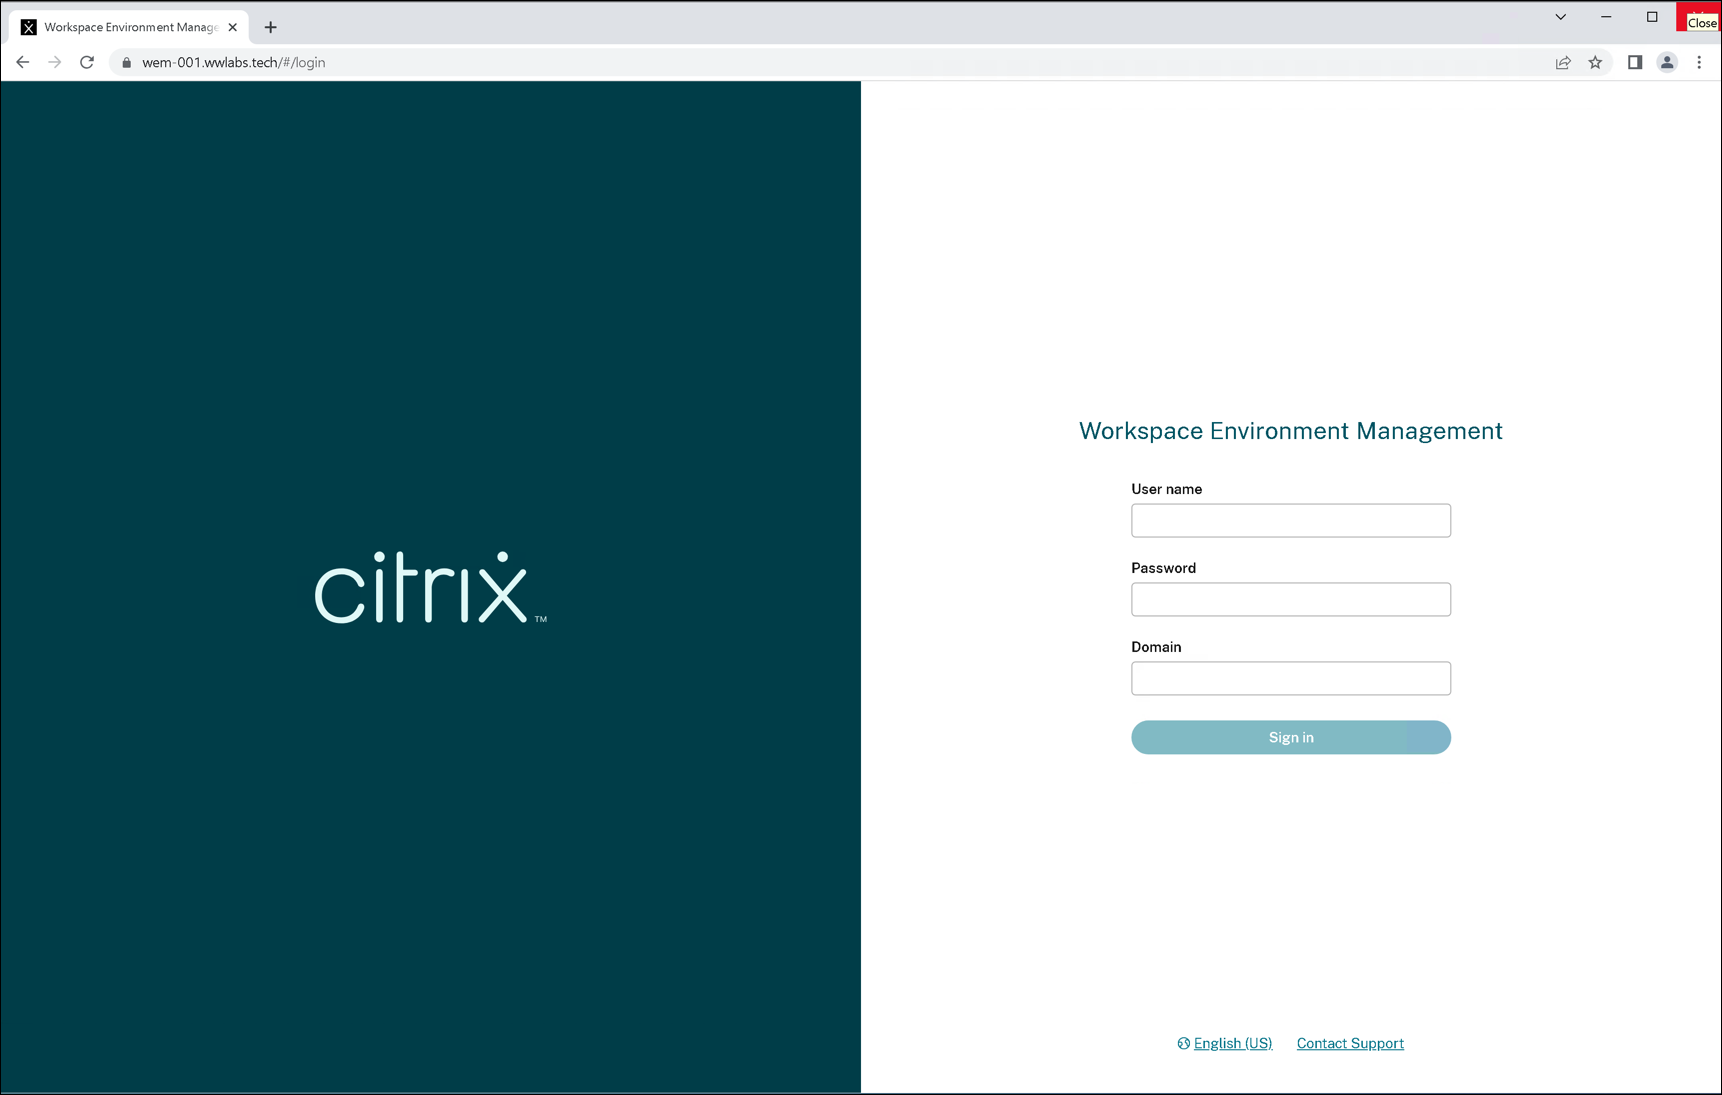Open the tab search dropdown
The image size is (1722, 1095).
(x=1560, y=17)
